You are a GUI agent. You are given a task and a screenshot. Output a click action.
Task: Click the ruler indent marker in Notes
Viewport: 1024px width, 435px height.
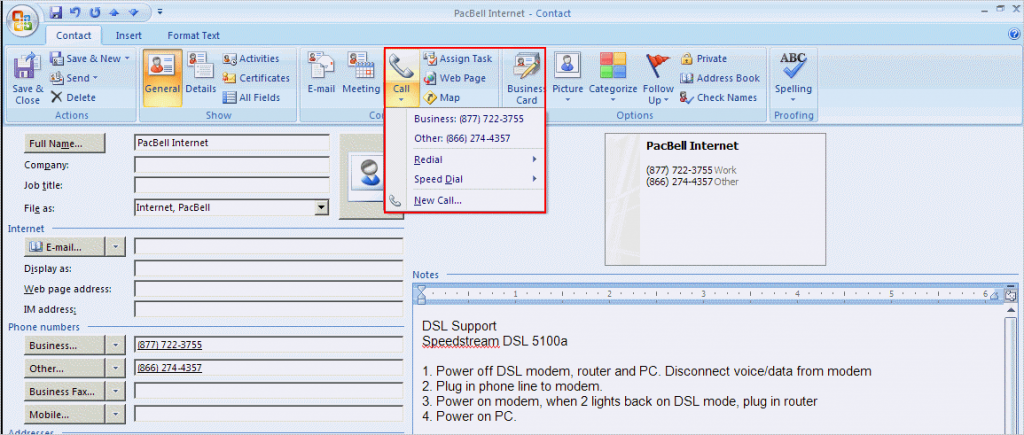421,293
